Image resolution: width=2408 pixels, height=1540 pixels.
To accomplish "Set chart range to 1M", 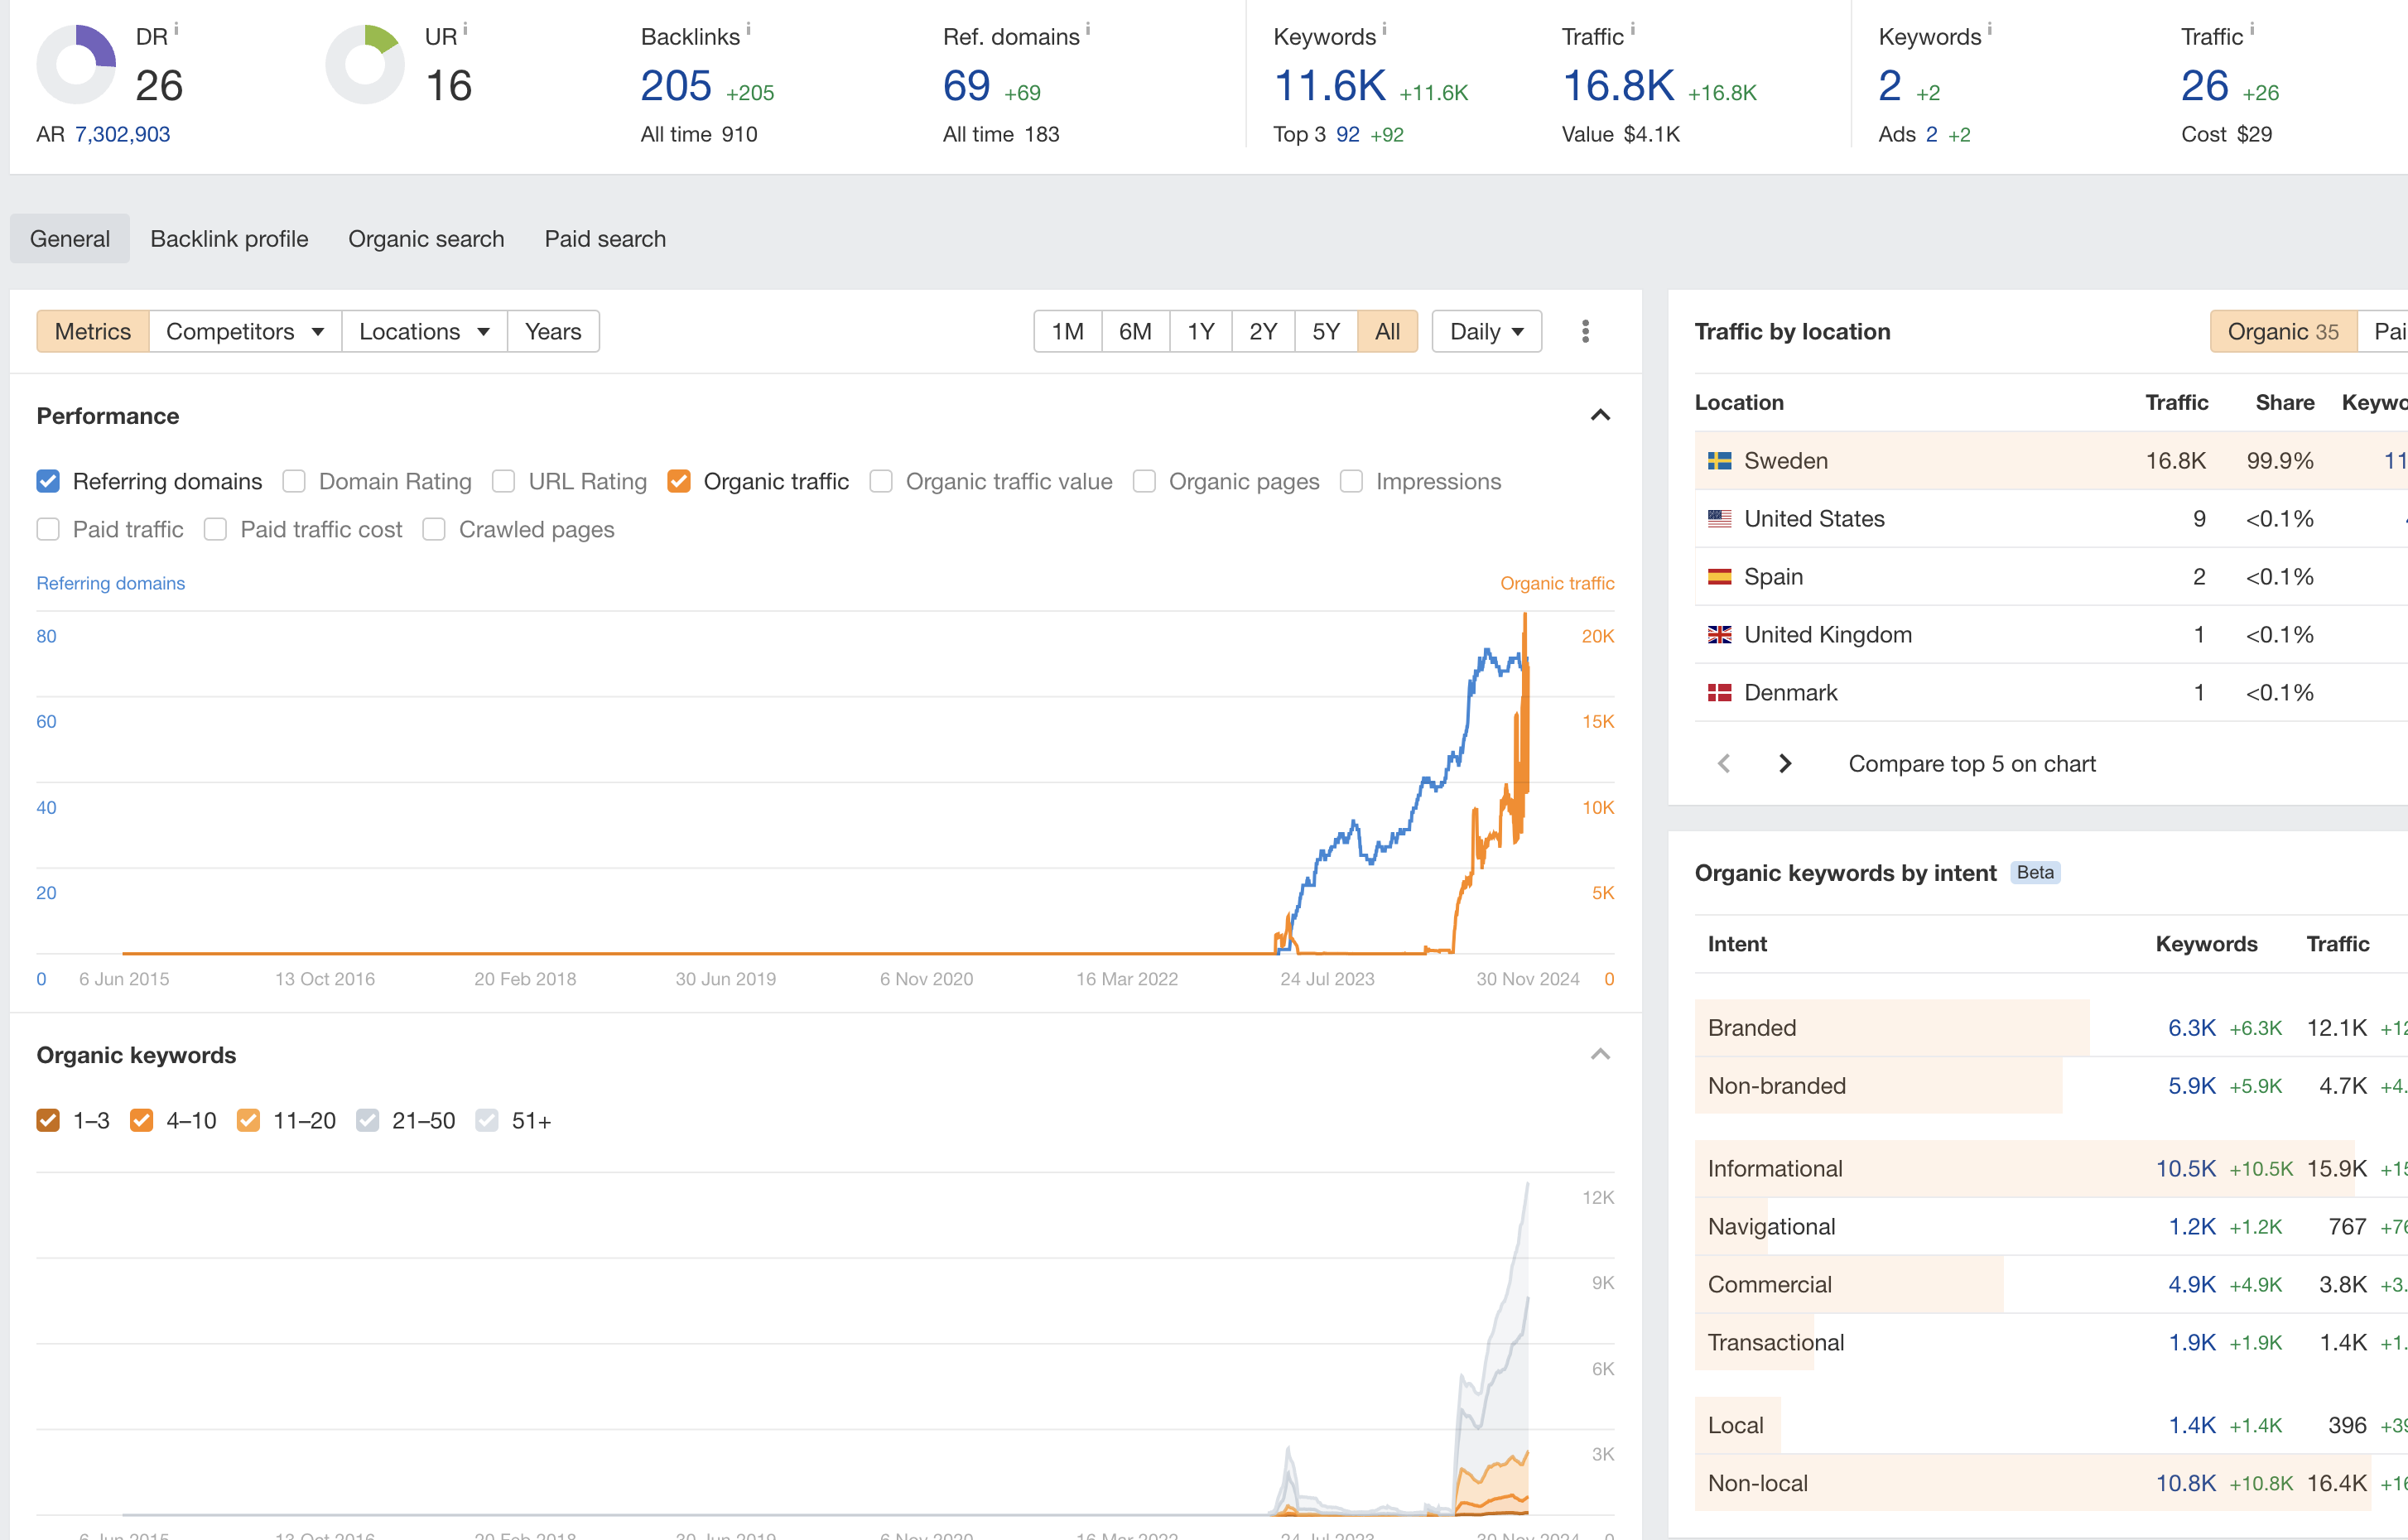I will coord(1067,331).
